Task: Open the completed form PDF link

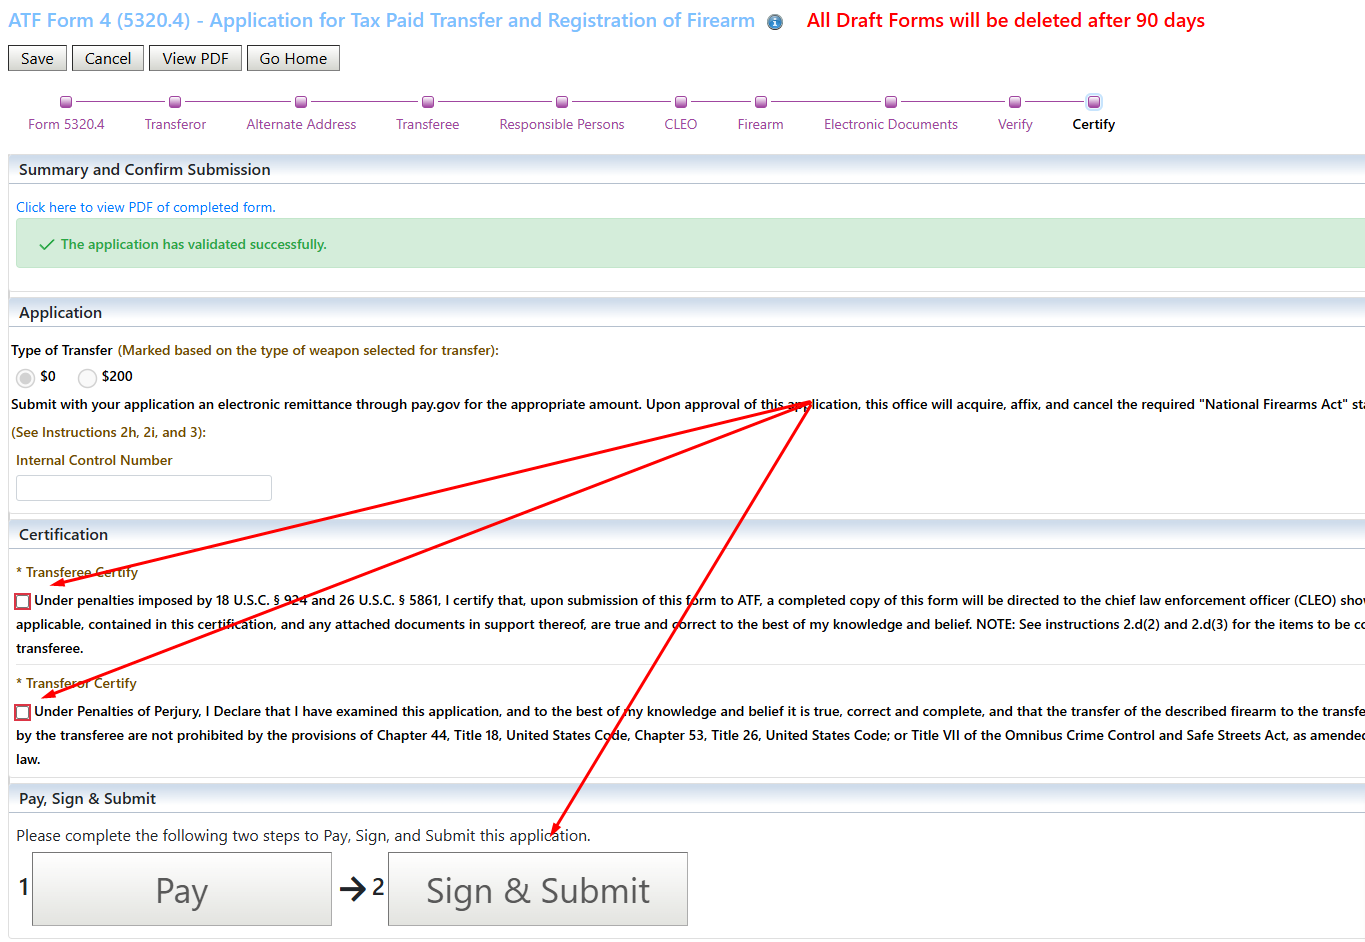Action: pos(145,207)
